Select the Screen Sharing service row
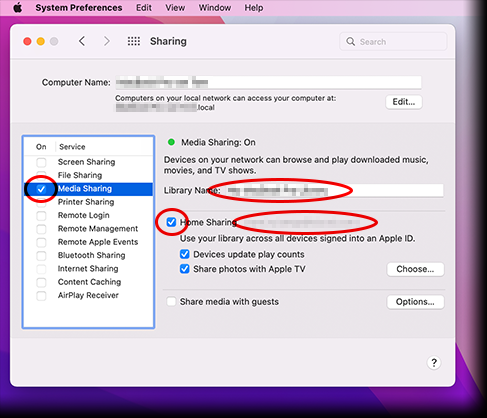 click(x=88, y=162)
